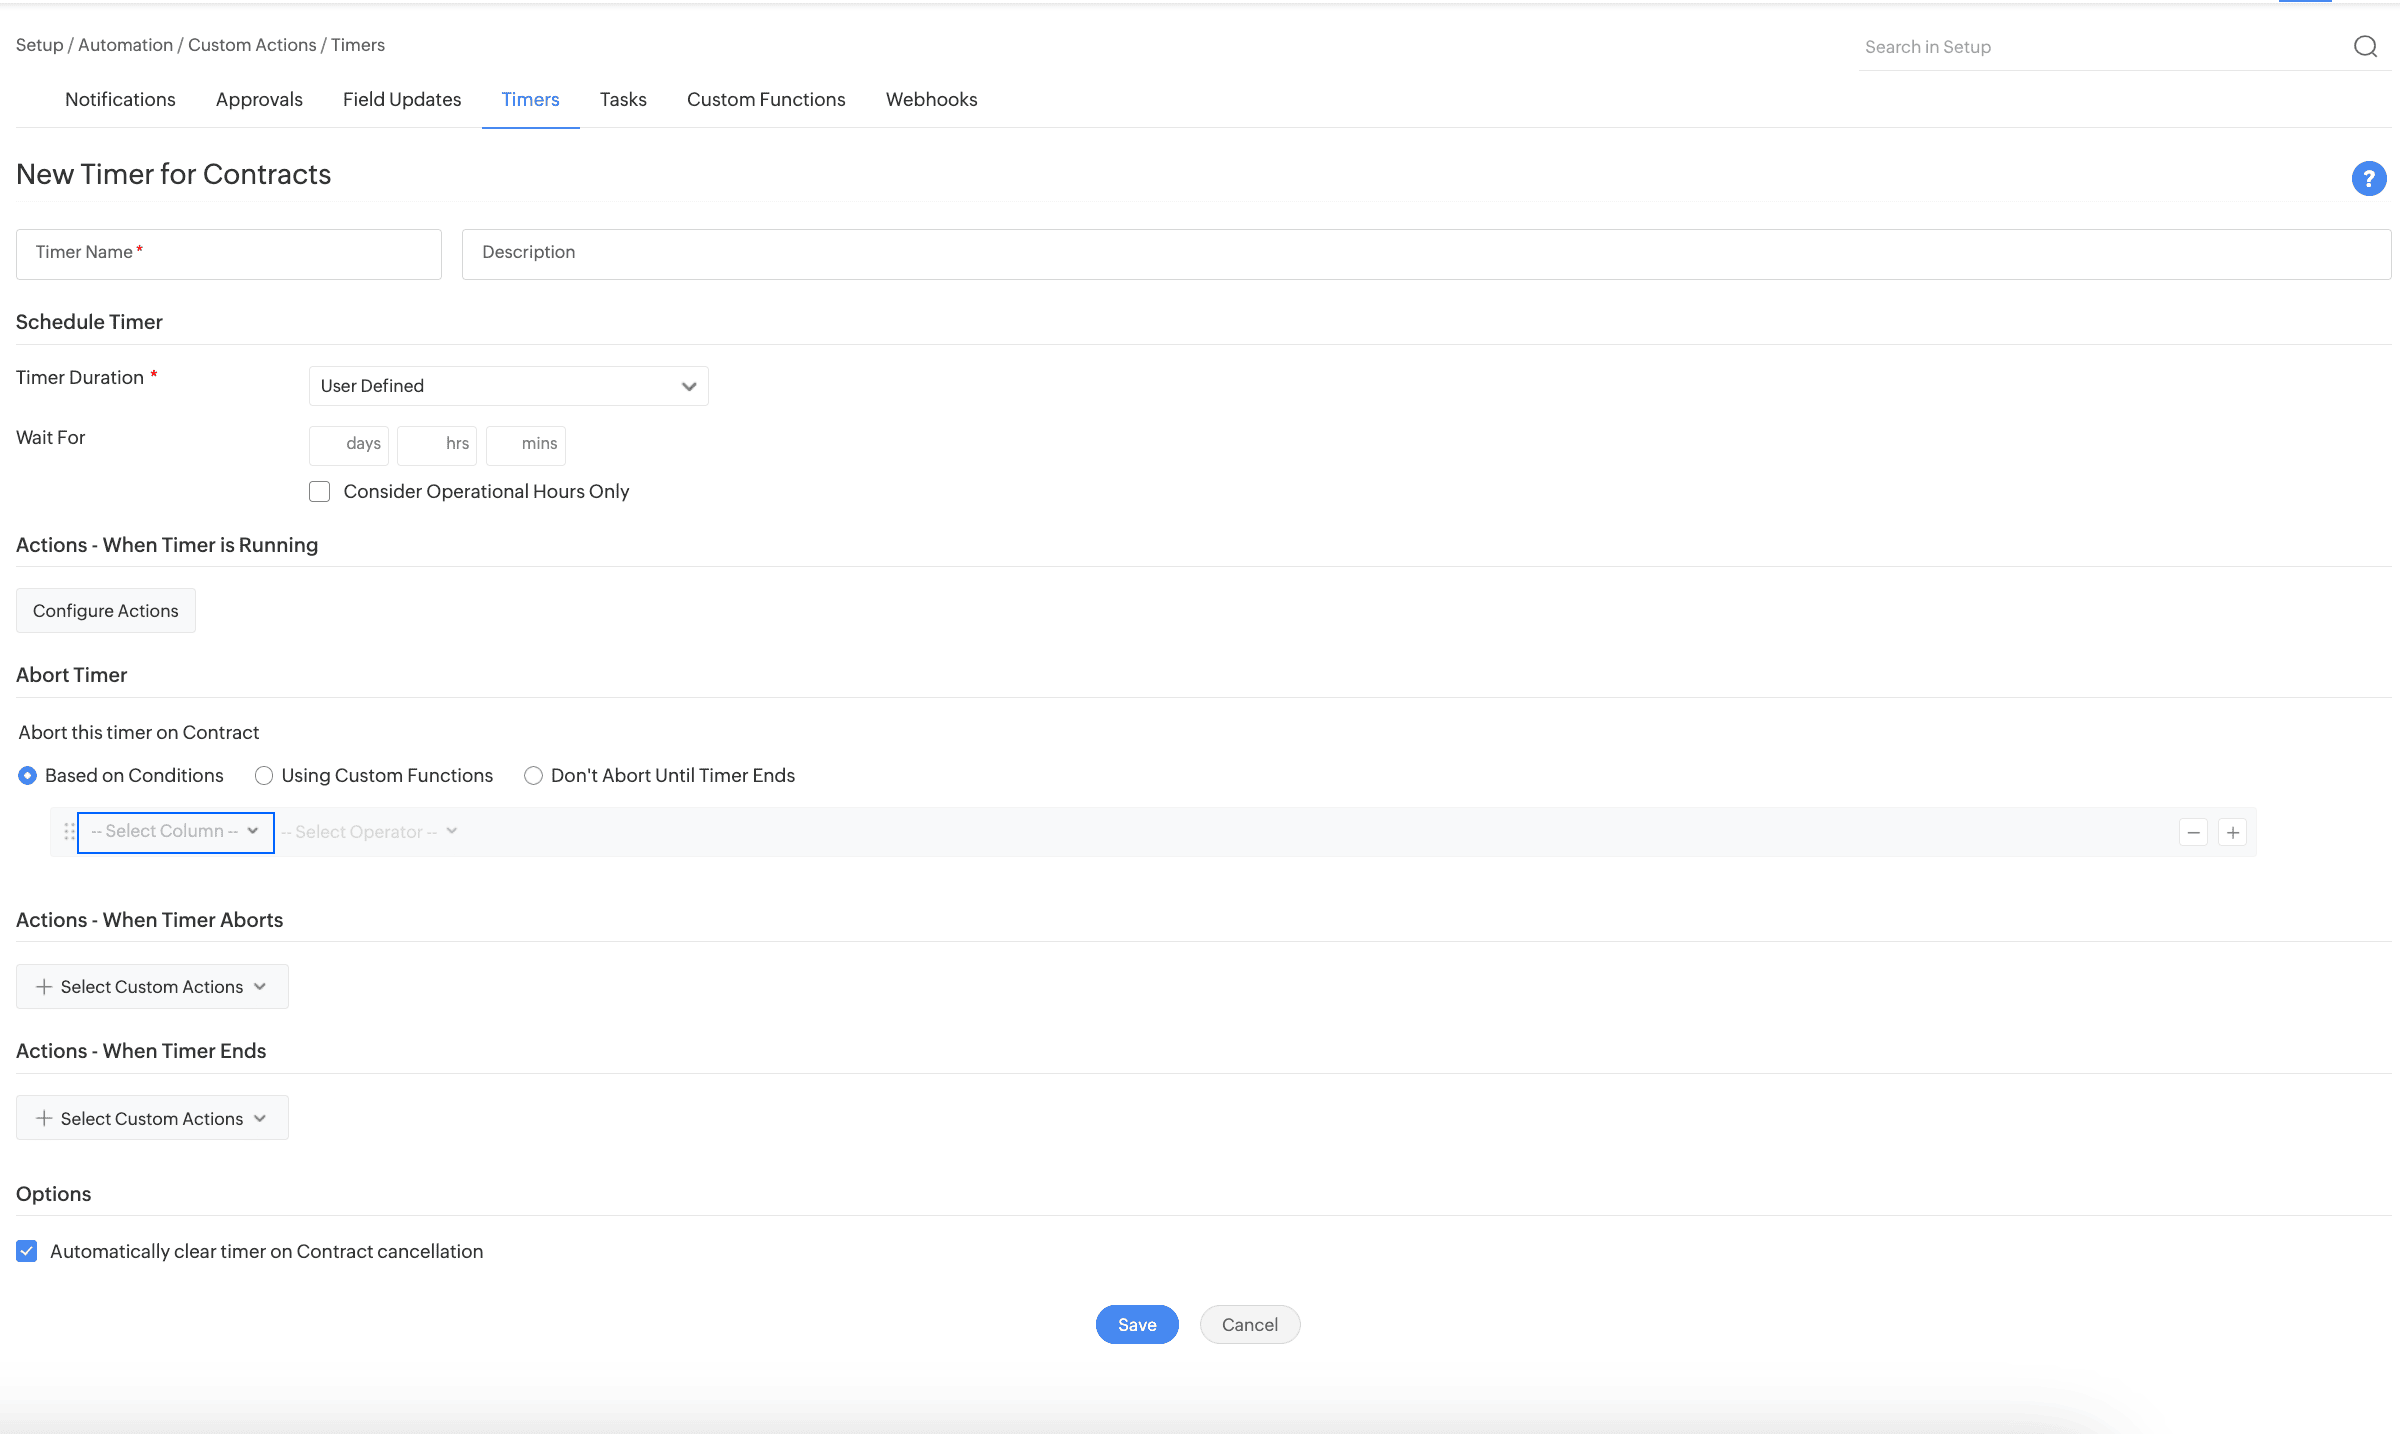Image resolution: width=2400 pixels, height=1434 pixels.
Task: Click the minus icon to remove condition row
Action: click(2193, 833)
